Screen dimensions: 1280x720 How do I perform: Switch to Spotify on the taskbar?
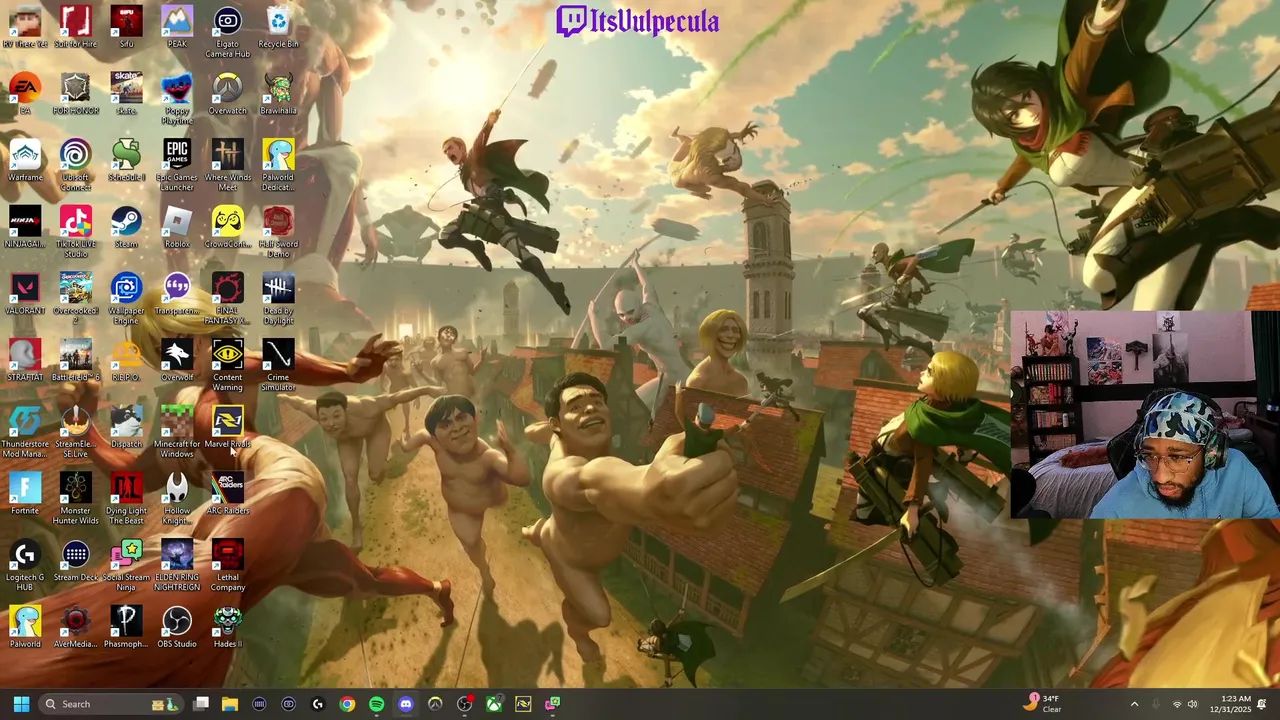pos(376,704)
